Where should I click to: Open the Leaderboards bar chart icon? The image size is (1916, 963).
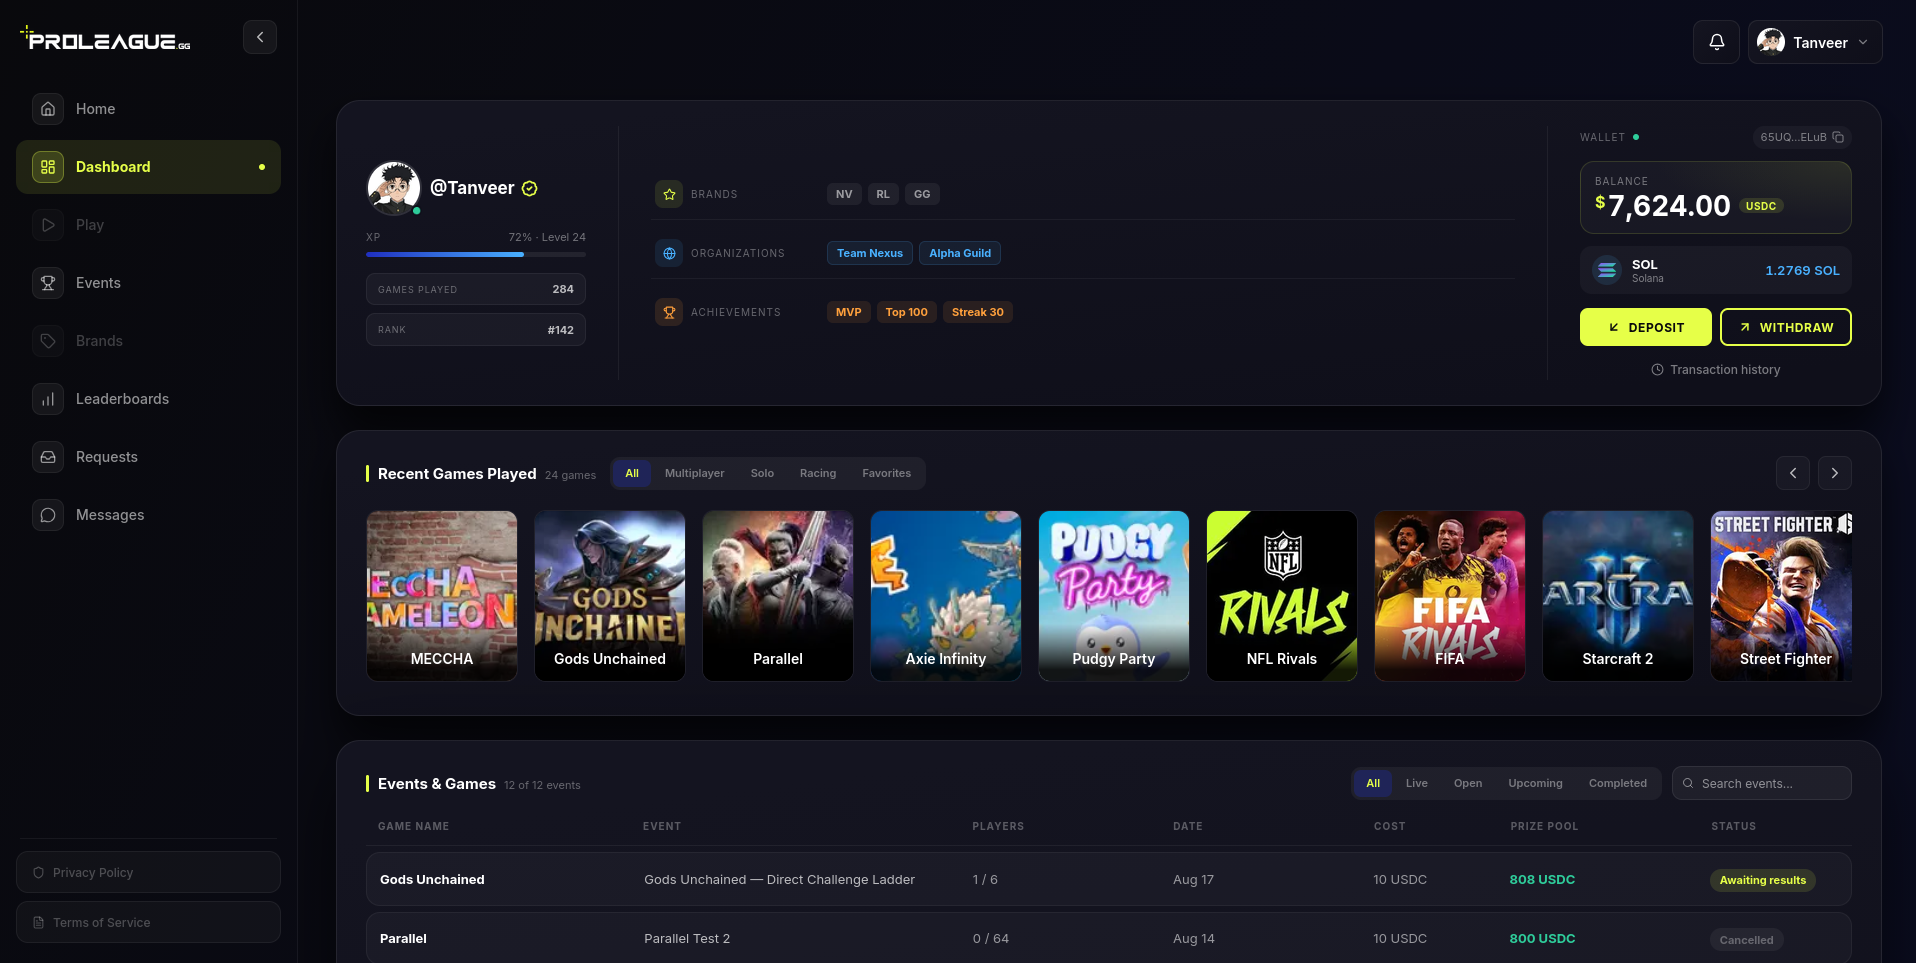(48, 399)
